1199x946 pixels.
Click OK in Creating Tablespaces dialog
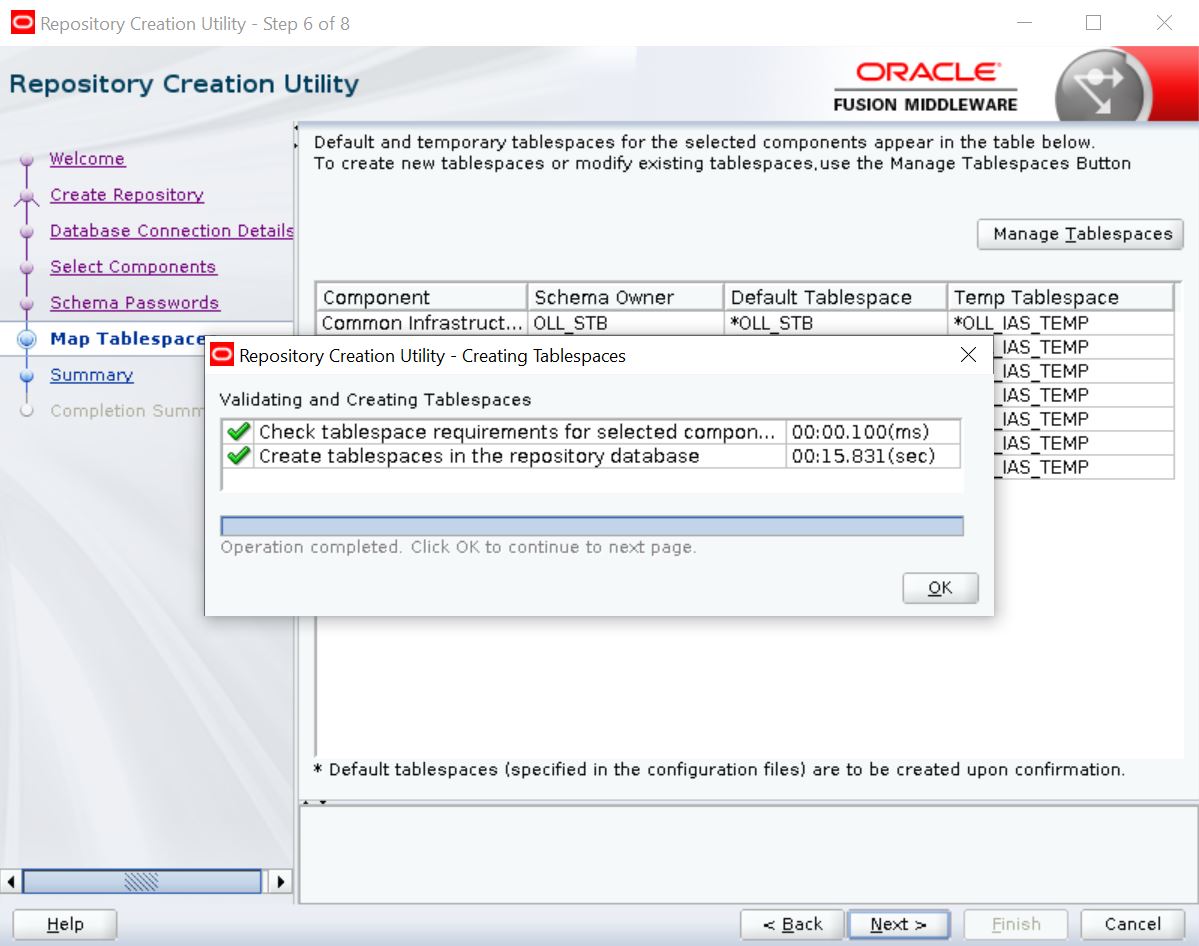coord(940,587)
